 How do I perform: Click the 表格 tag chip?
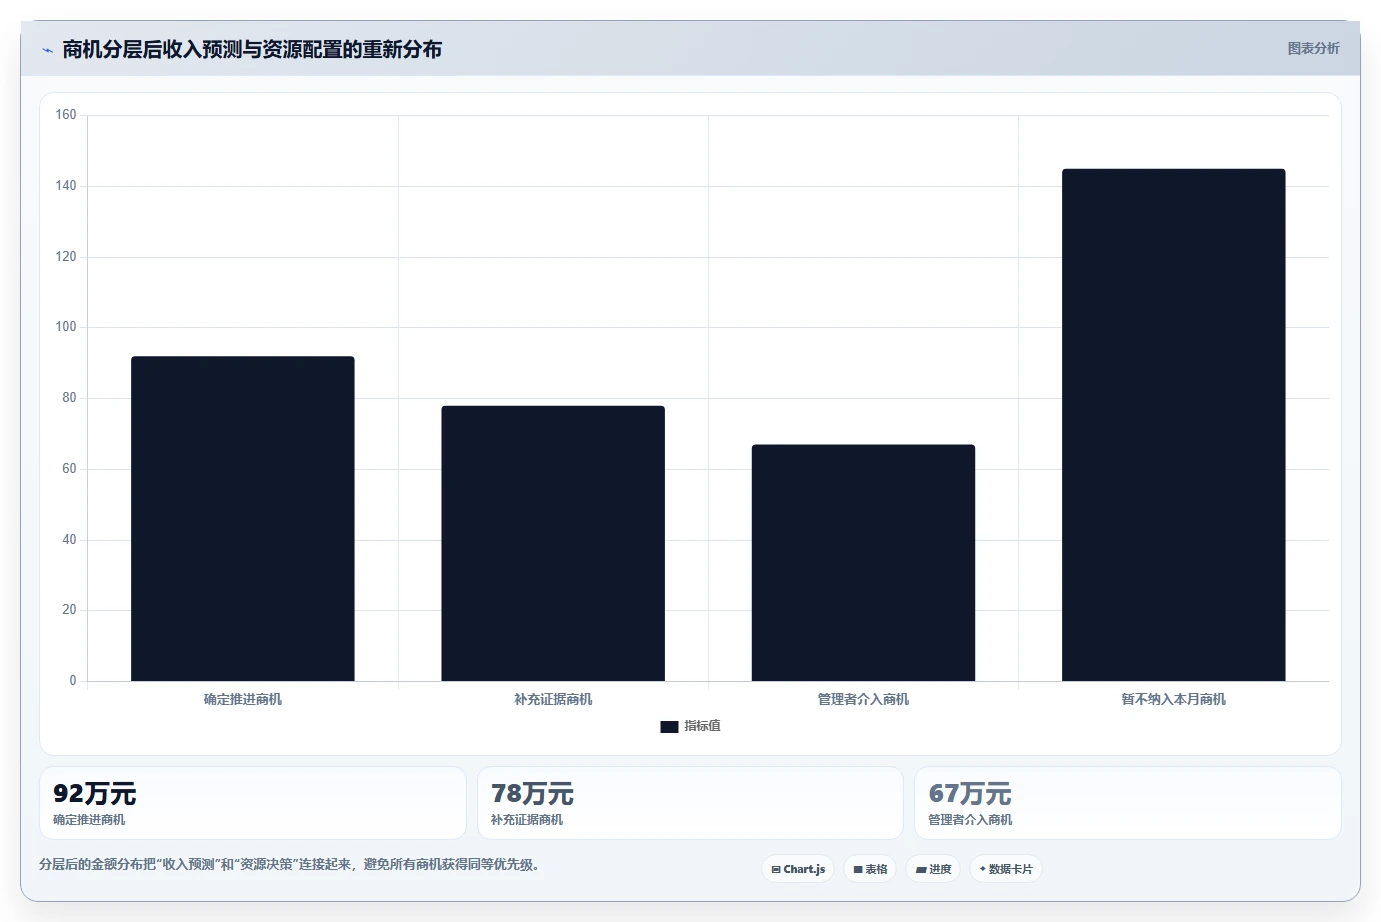870,869
